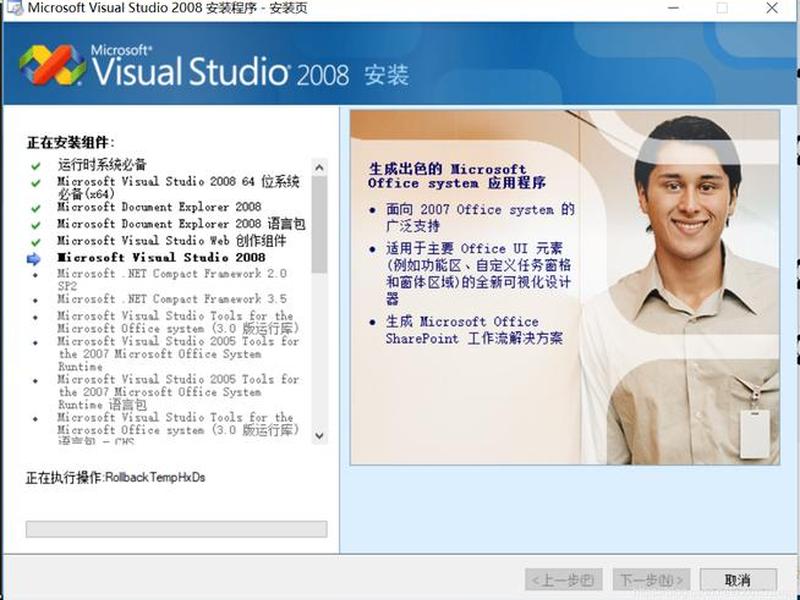This screenshot has width=800, height=600.
Task: Click the 面向 2007 Office system 的广泛支持 bullet
Action: [480, 217]
